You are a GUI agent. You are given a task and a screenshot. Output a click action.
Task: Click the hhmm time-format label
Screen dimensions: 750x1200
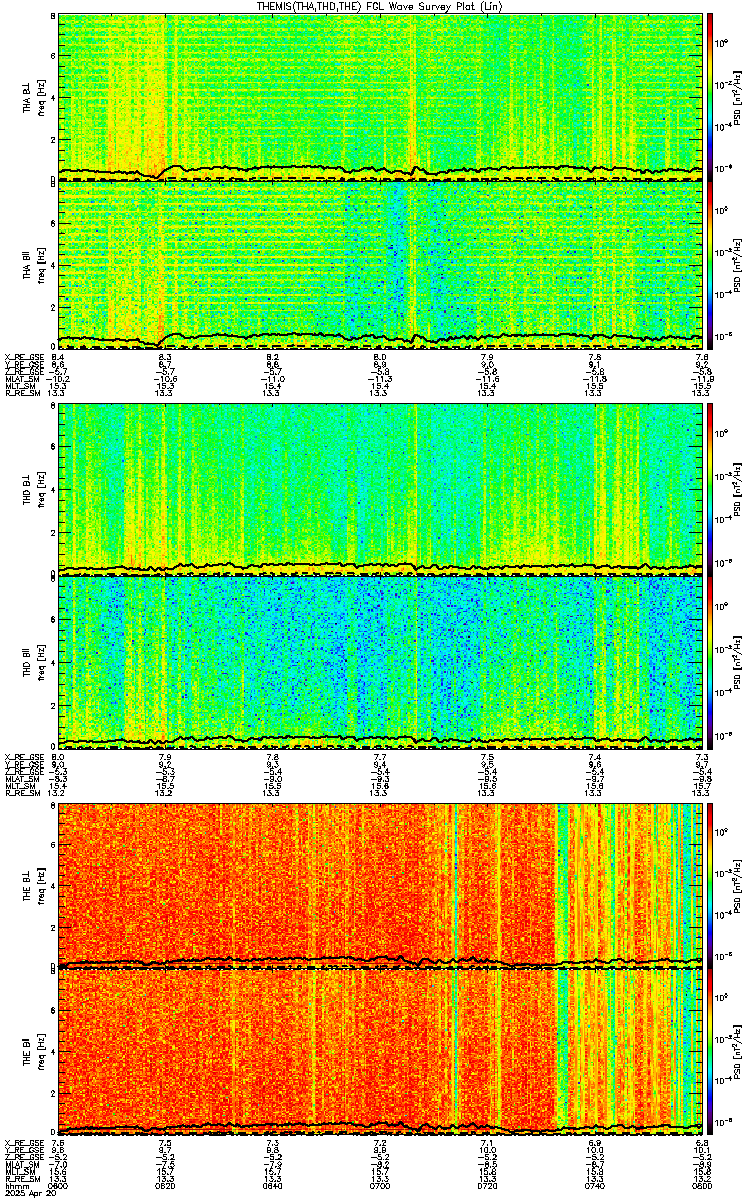coord(15,1187)
